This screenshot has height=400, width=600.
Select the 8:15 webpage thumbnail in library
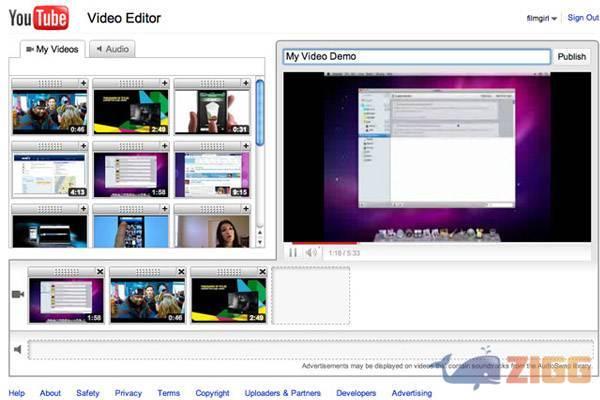[x=212, y=175]
